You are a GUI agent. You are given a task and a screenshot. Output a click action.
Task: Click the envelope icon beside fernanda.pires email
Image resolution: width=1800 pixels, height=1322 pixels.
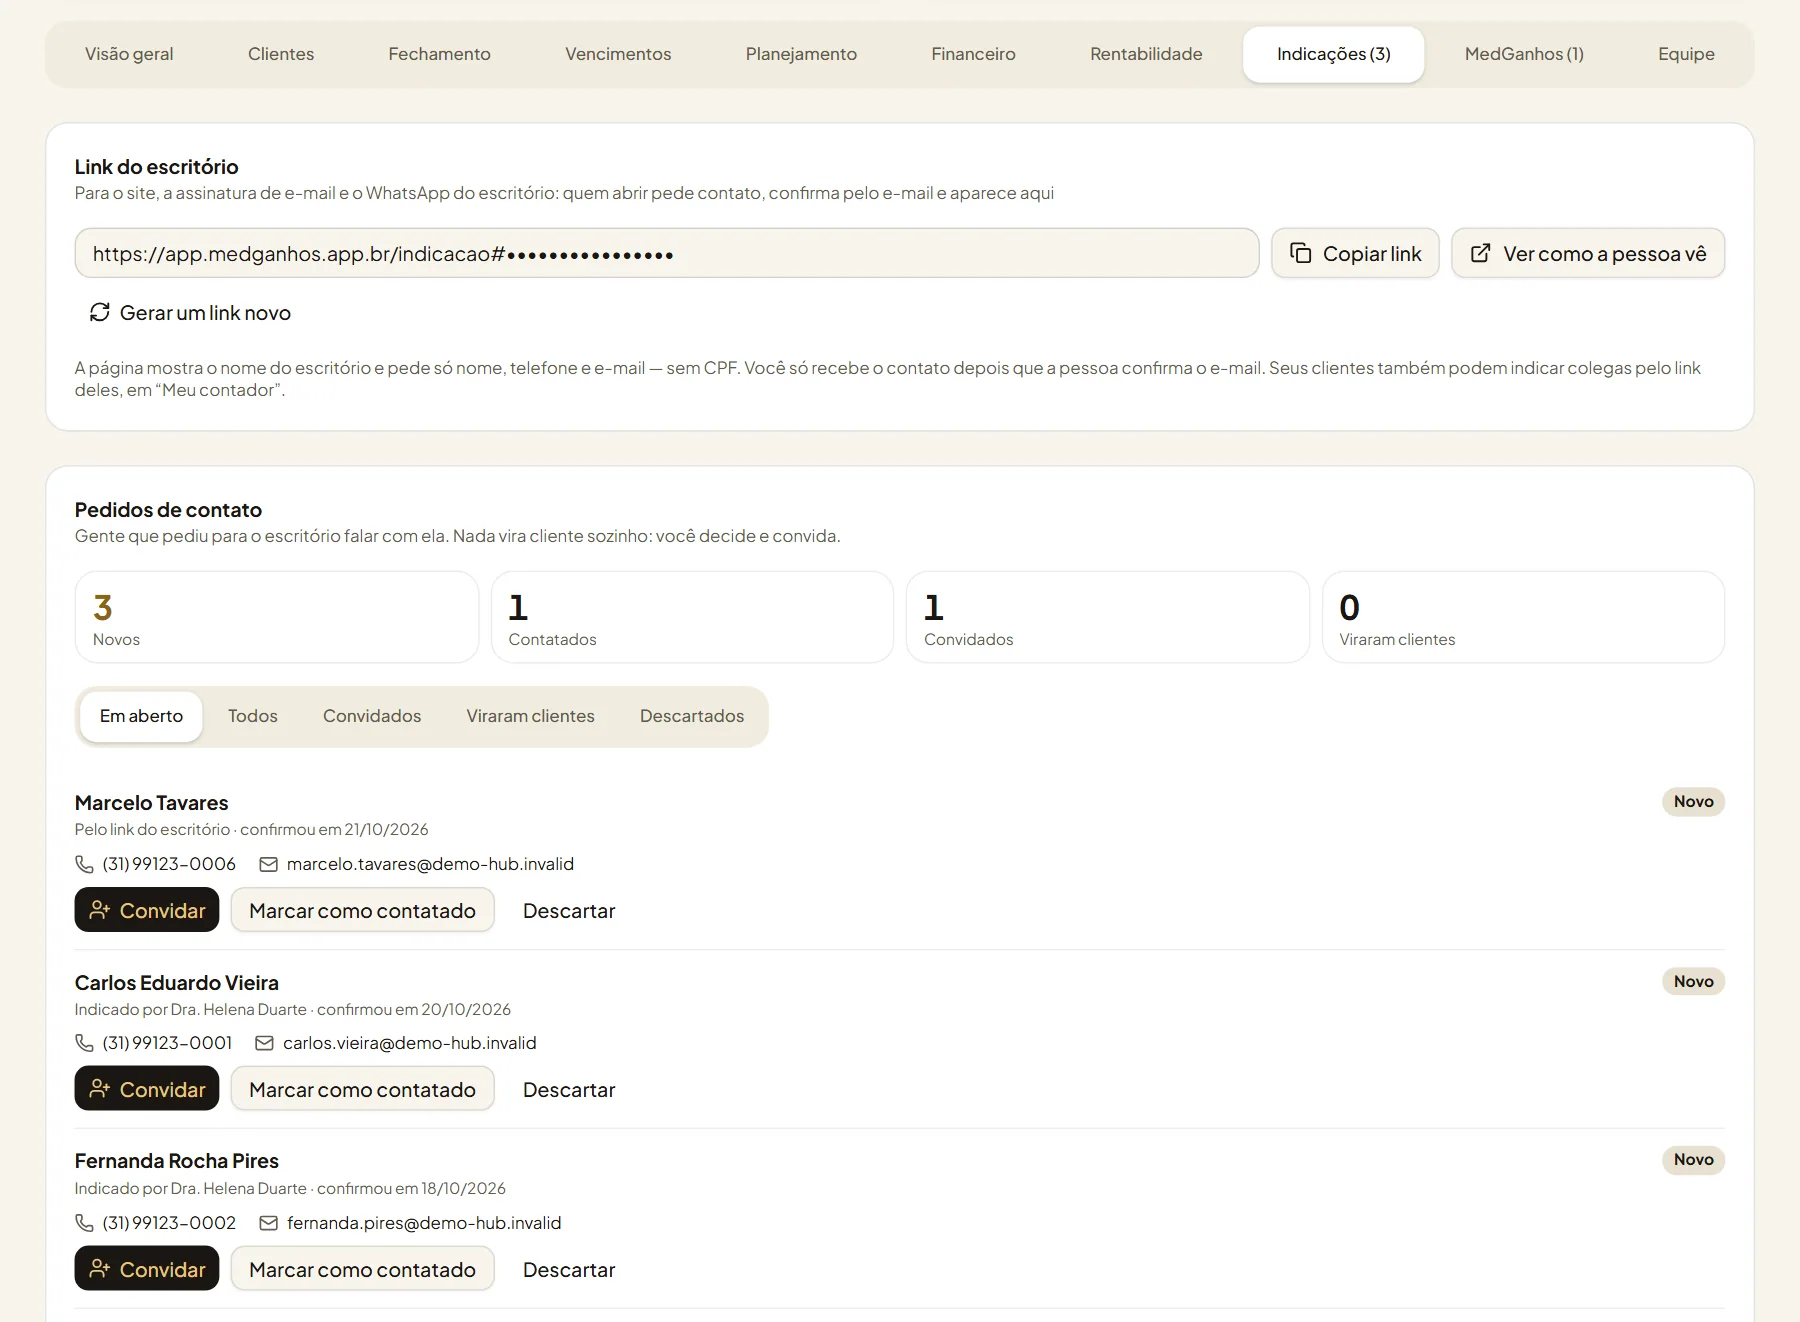click(x=268, y=1223)
